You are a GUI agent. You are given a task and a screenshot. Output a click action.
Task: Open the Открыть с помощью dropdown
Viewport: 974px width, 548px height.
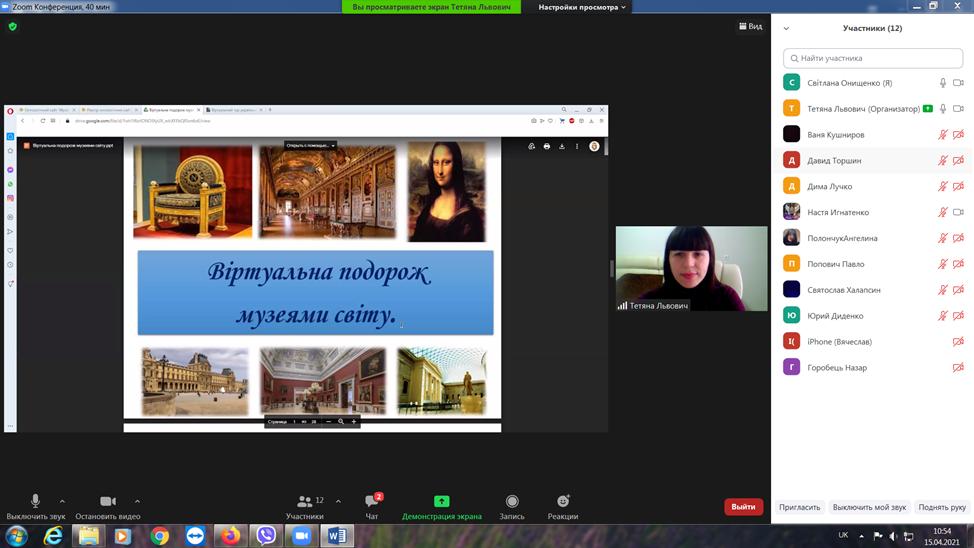[311, 145]
